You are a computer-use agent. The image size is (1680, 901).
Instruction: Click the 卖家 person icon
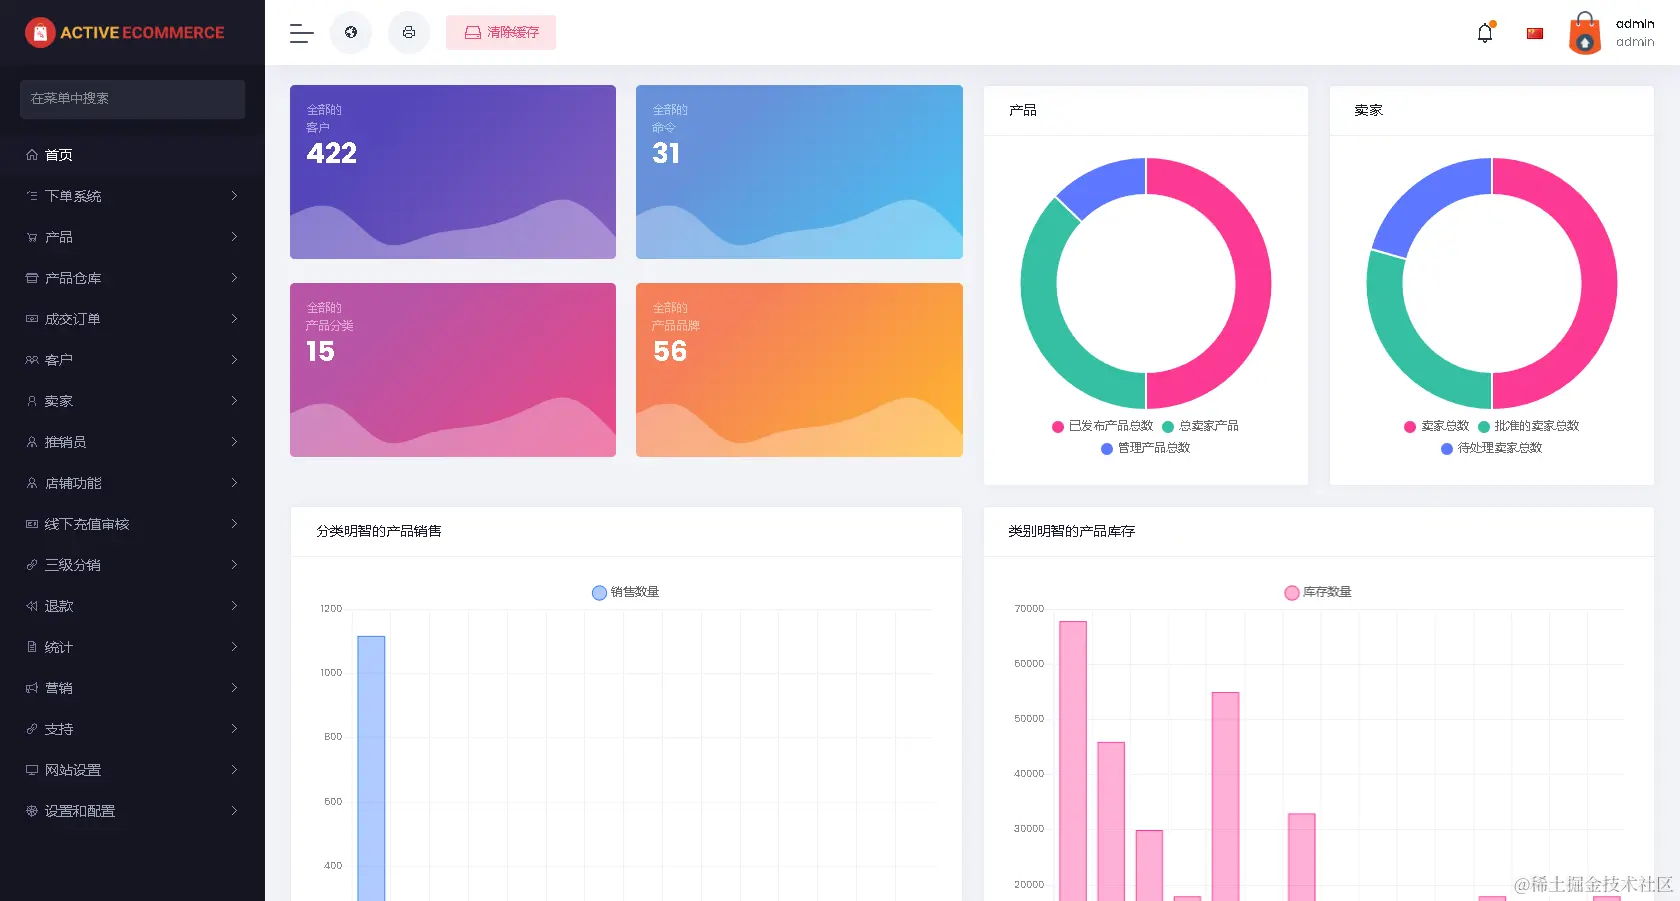pos(32,401)
